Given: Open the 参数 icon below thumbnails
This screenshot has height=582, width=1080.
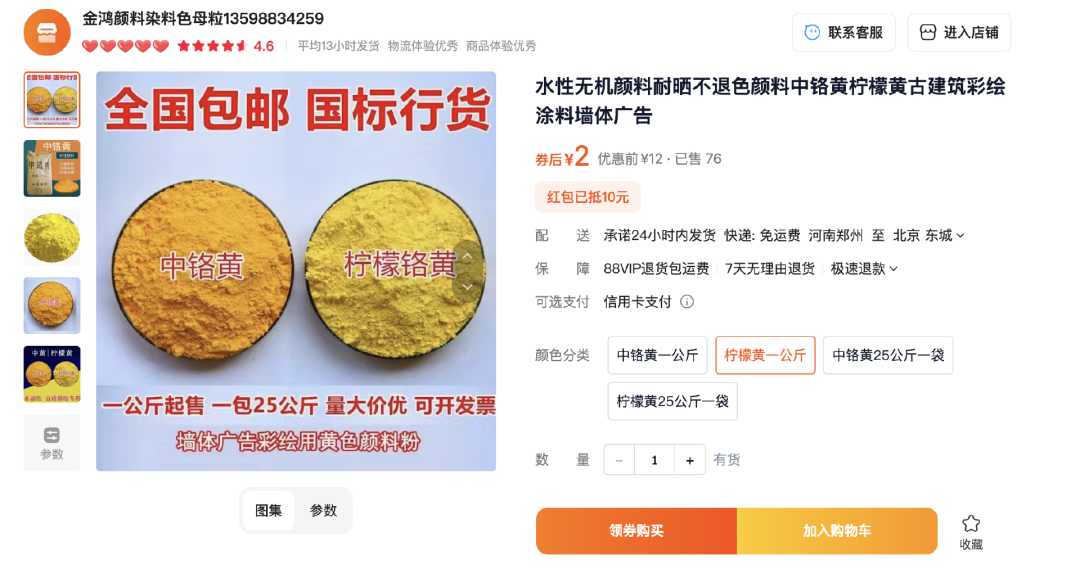Looking at the screenshot, I should pos(52,443).
